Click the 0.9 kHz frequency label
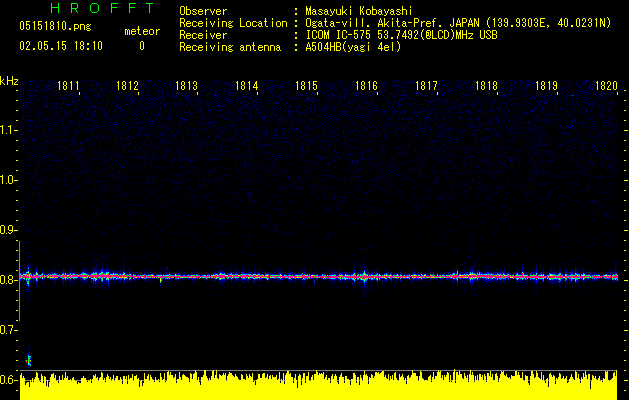Screen dimensions: 629x400 click(8, 230)
